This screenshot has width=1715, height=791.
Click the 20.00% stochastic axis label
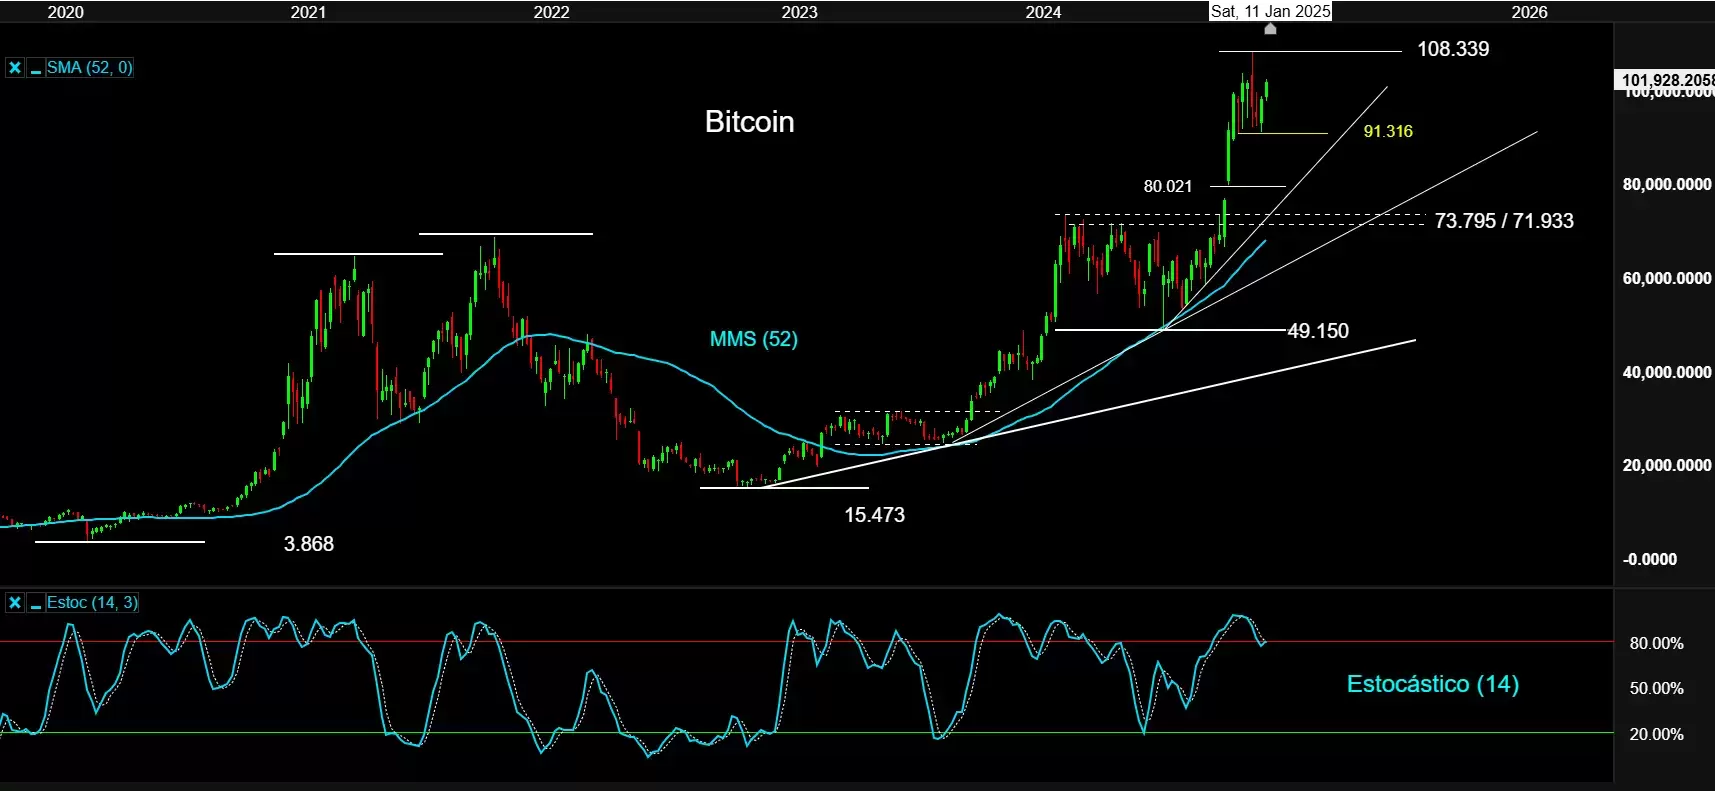point(1656,734)
